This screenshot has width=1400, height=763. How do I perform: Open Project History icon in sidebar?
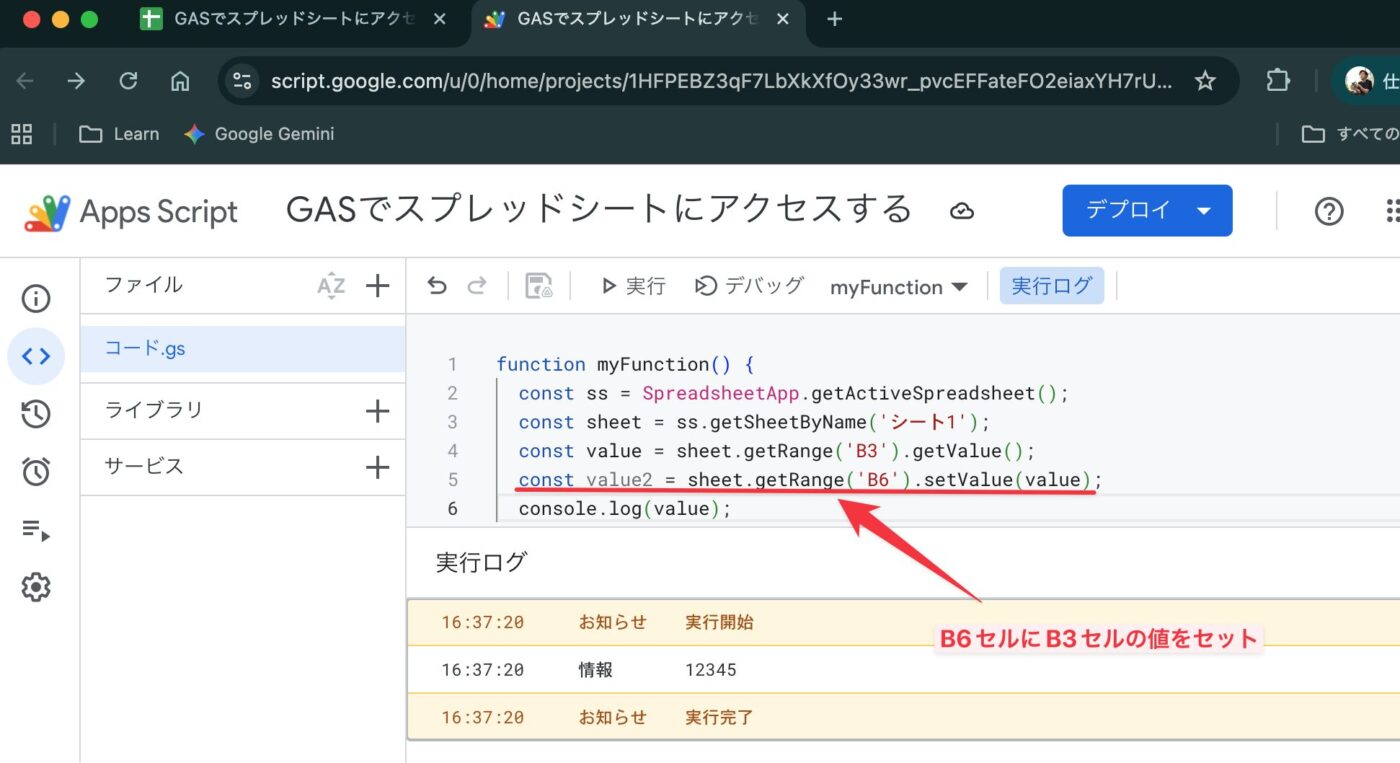point(36,414)
